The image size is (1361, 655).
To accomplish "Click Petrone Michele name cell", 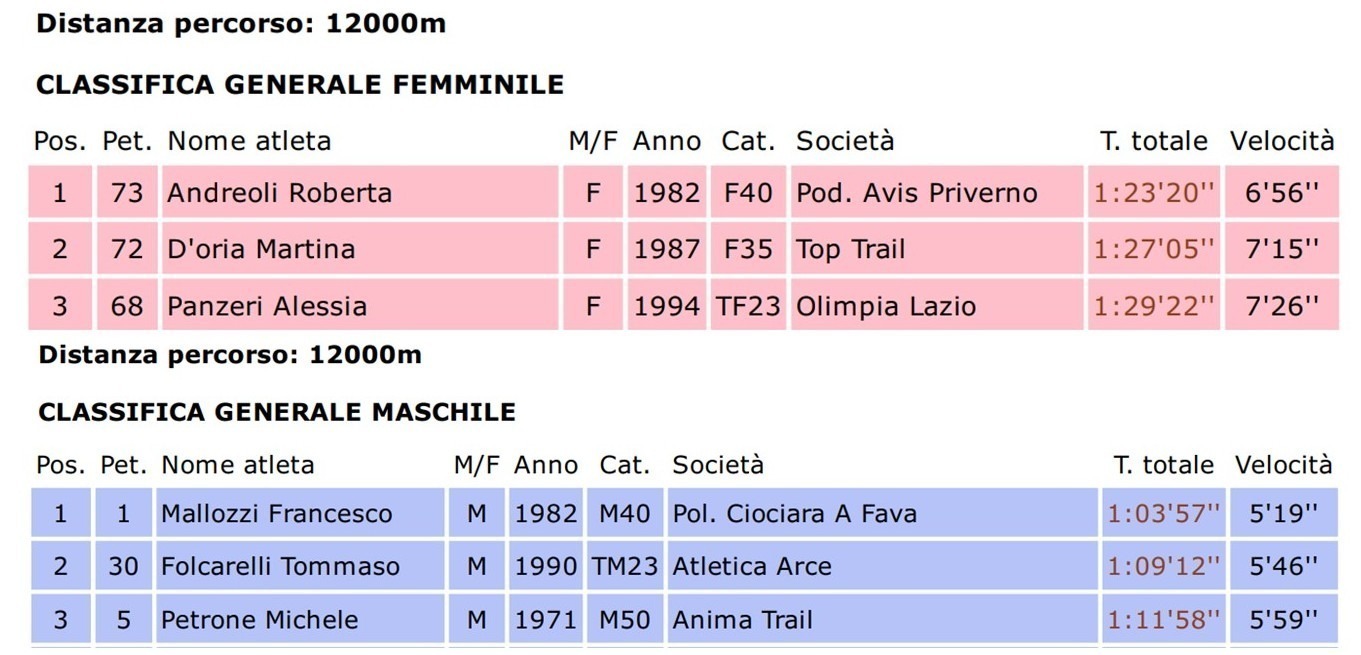I will pyautogui.click(x=259, y=620).
